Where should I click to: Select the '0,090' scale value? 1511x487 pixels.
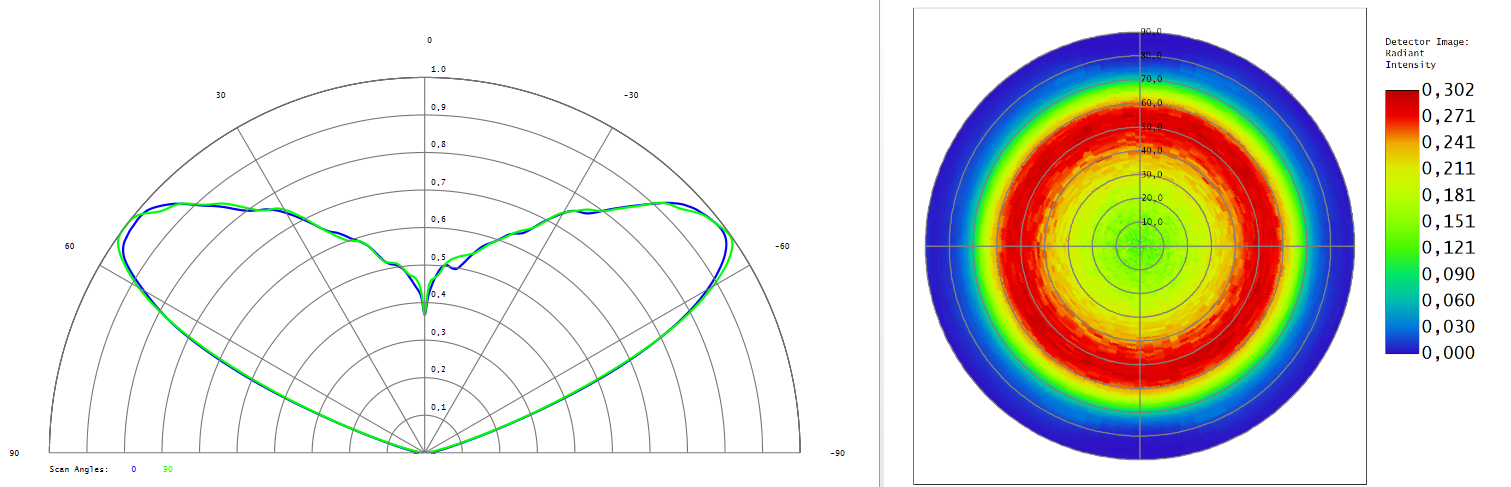click(x=1450, y=274)
